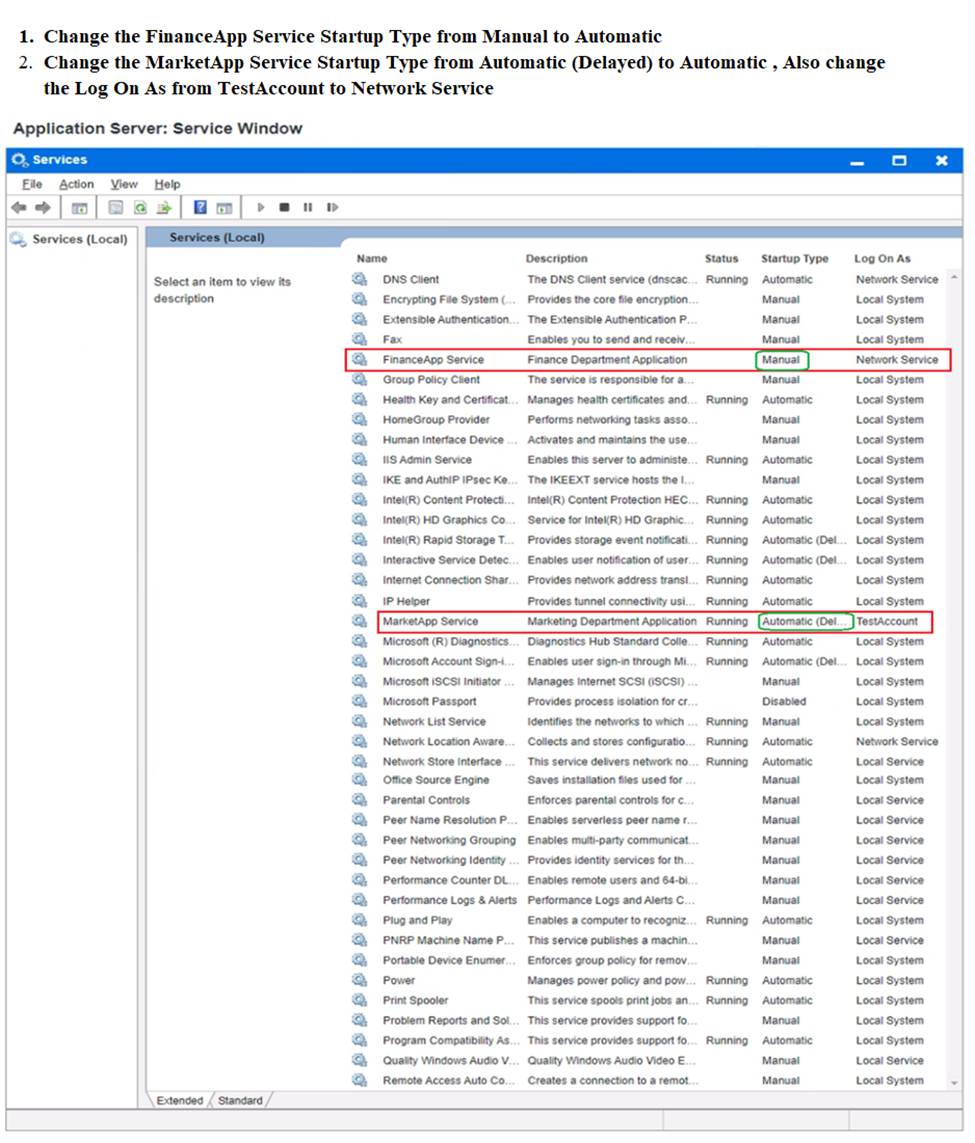Open the Action menu
This screenshot has width=975, height=1143.
coord(76,184)
